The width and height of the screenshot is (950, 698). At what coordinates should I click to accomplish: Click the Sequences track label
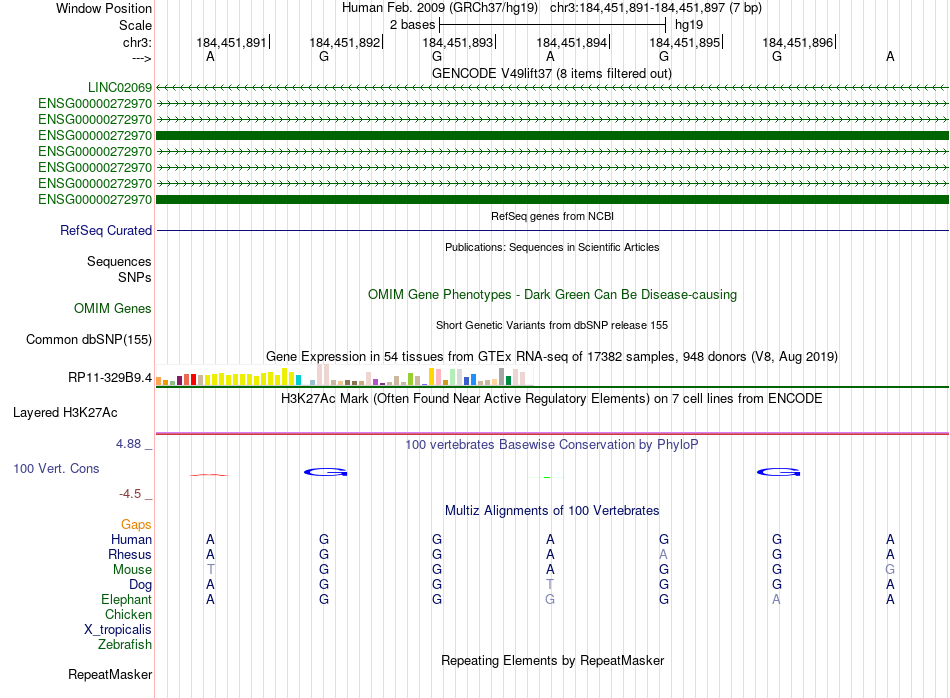(x=119, y=261)
